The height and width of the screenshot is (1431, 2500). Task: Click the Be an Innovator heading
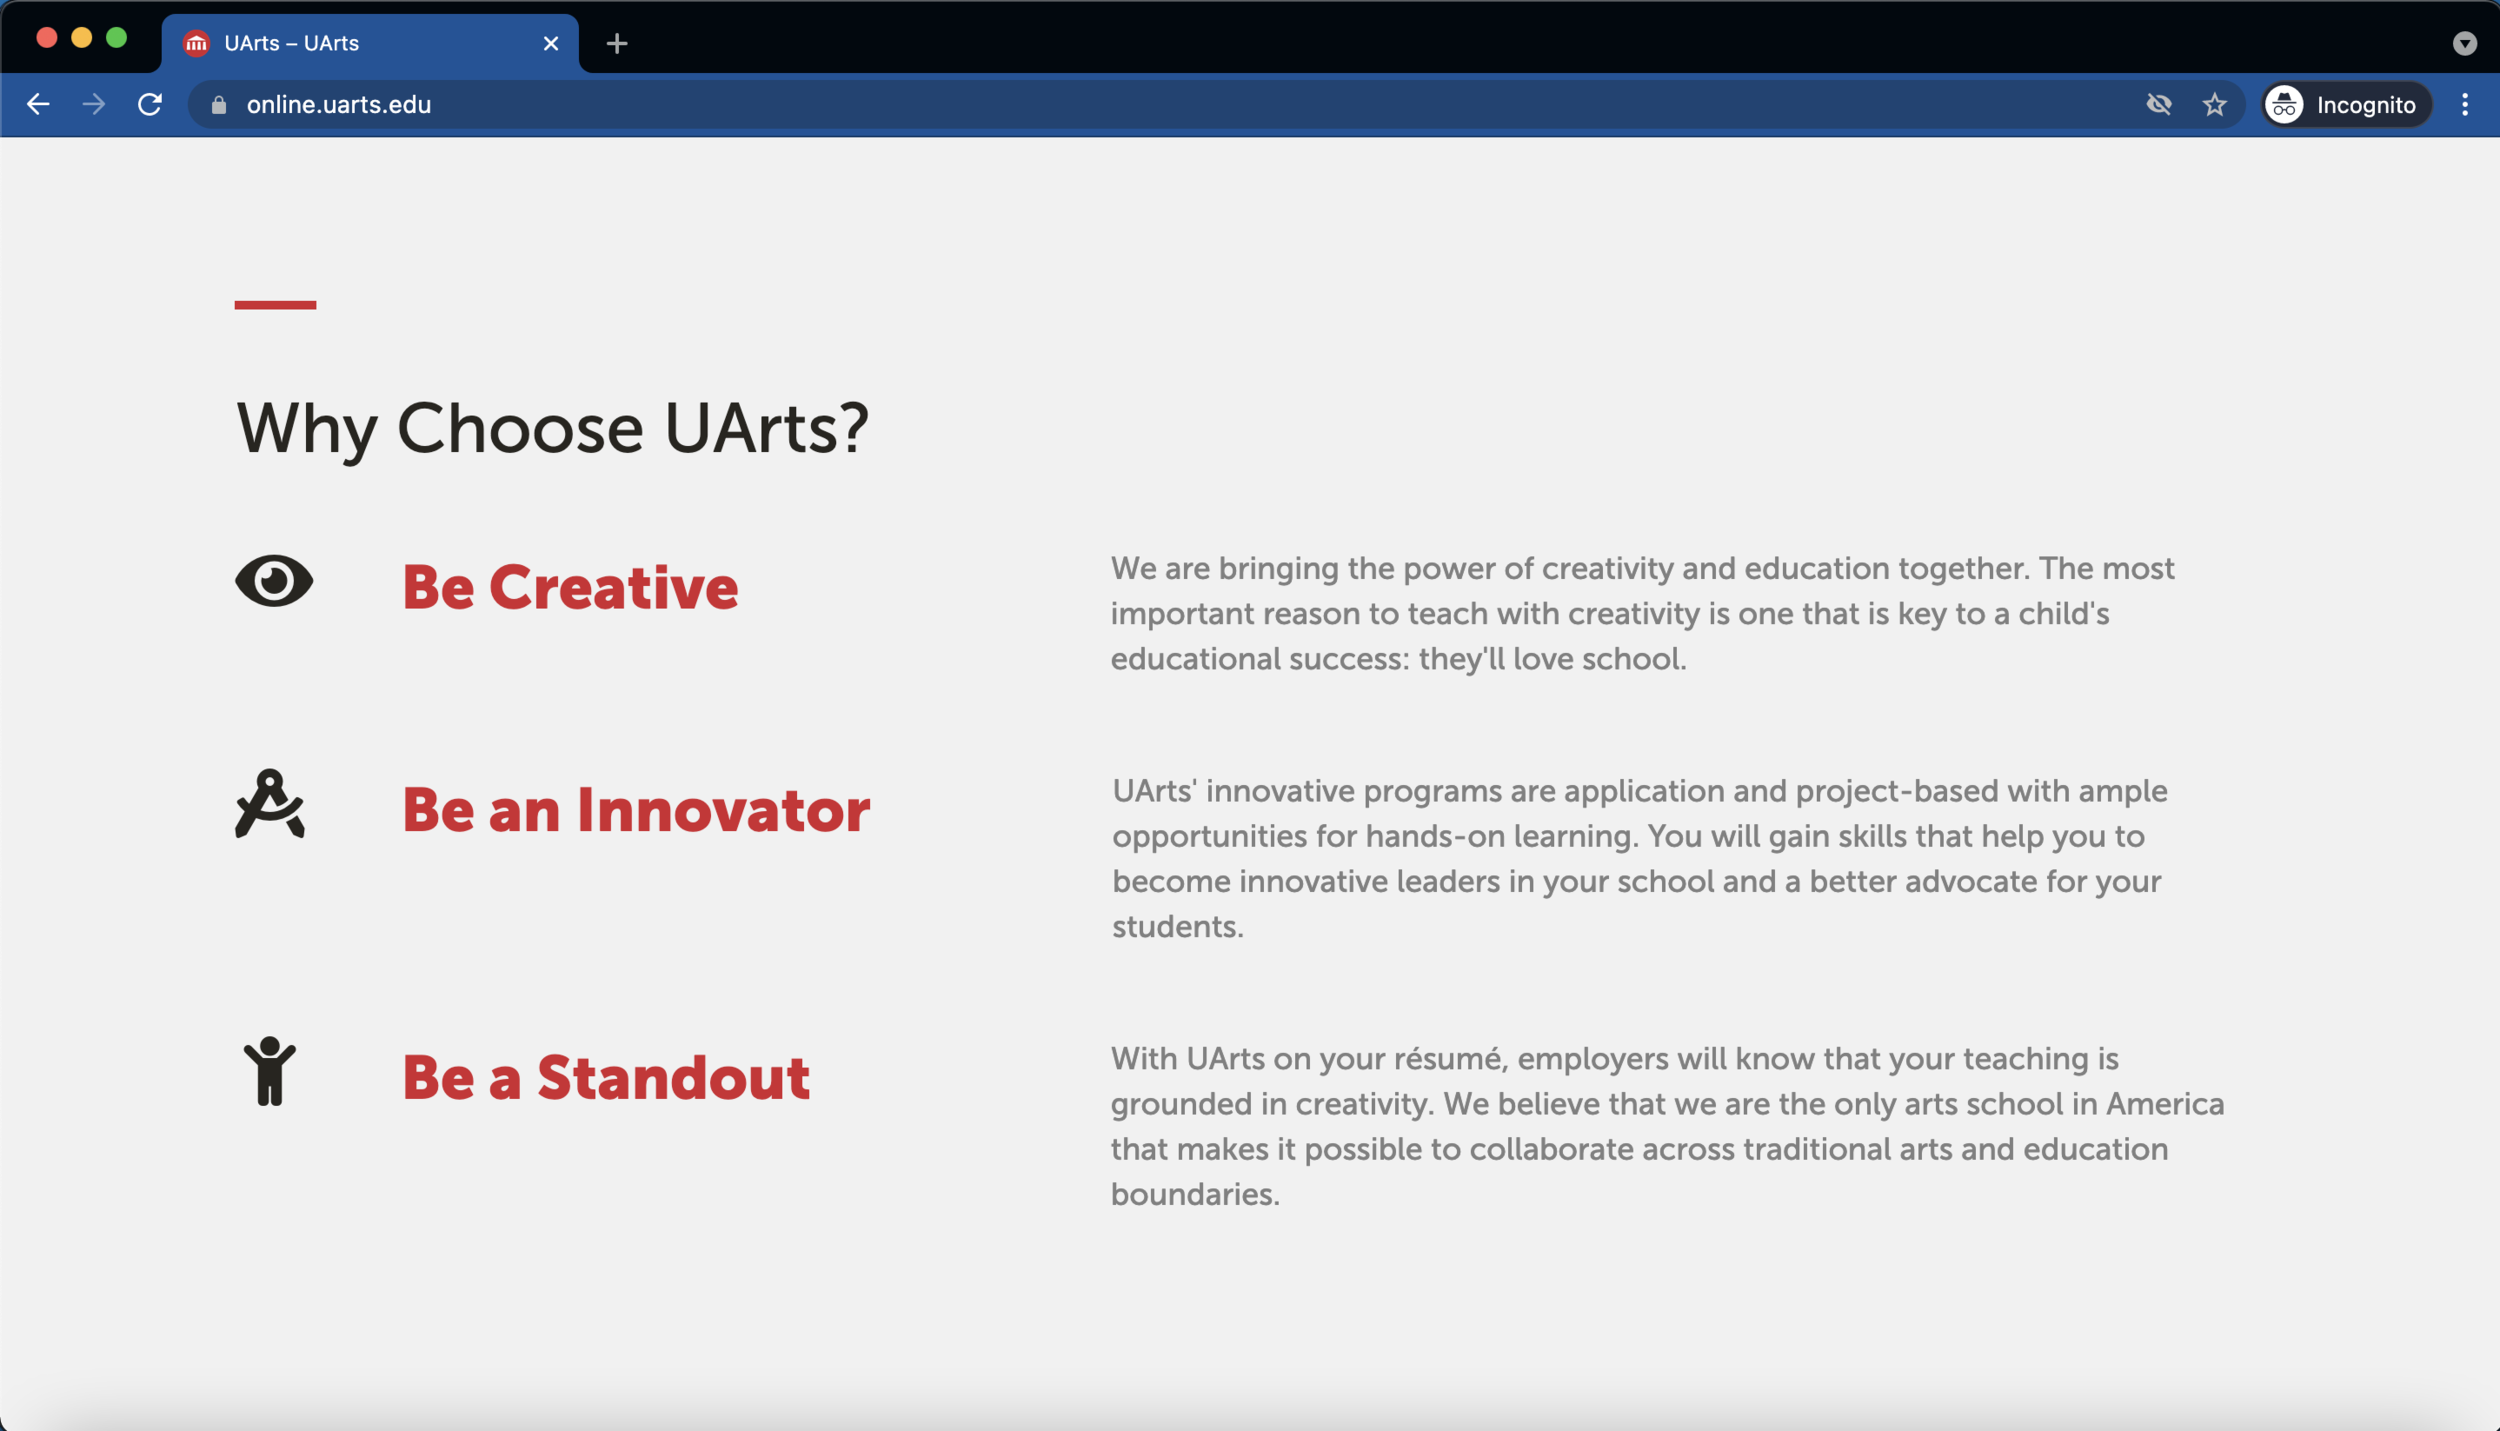636,810
